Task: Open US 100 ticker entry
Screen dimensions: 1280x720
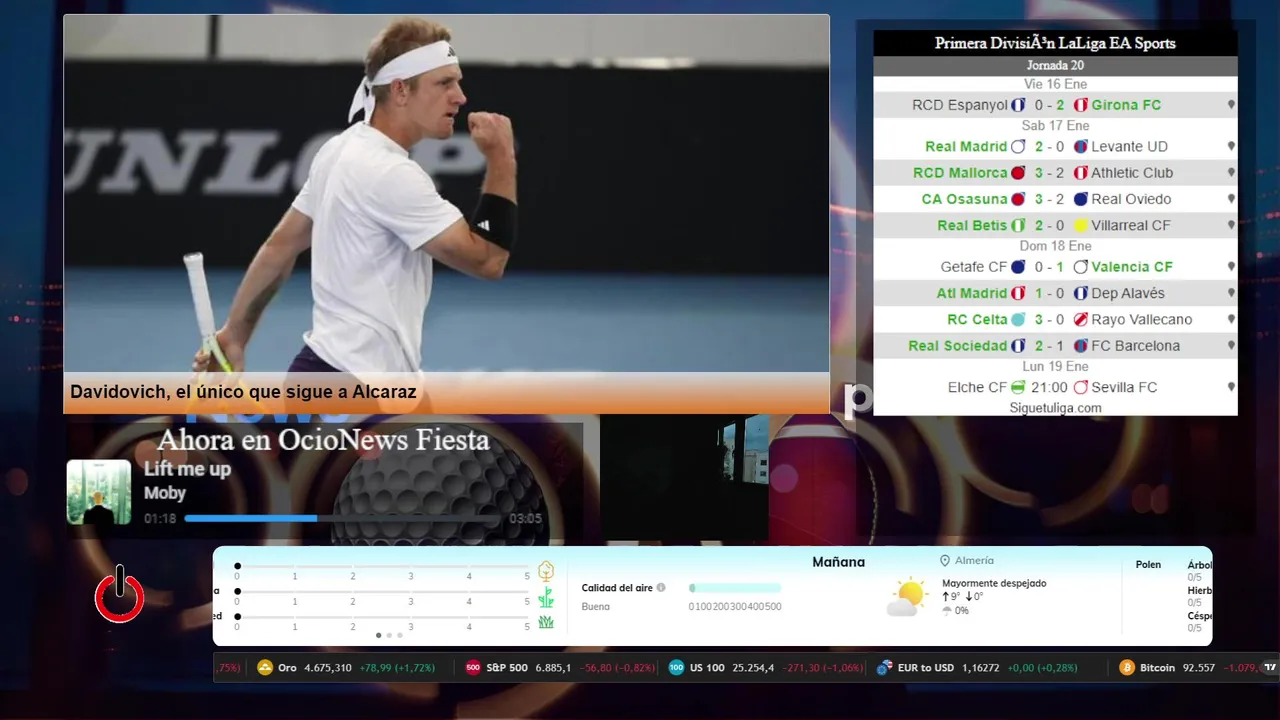Action: click(x=767, y=668)
